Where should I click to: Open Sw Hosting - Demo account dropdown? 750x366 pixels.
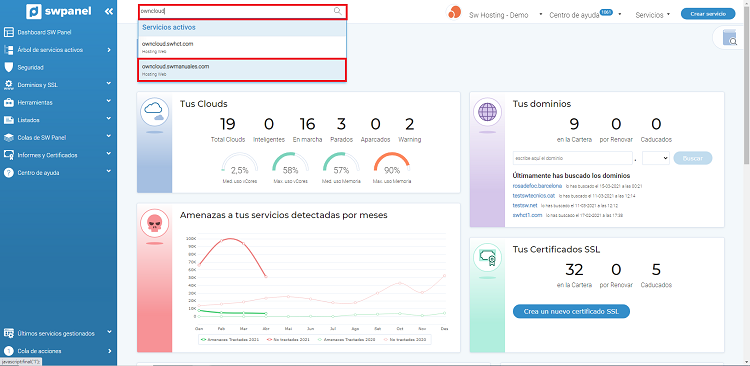(505, 15)
